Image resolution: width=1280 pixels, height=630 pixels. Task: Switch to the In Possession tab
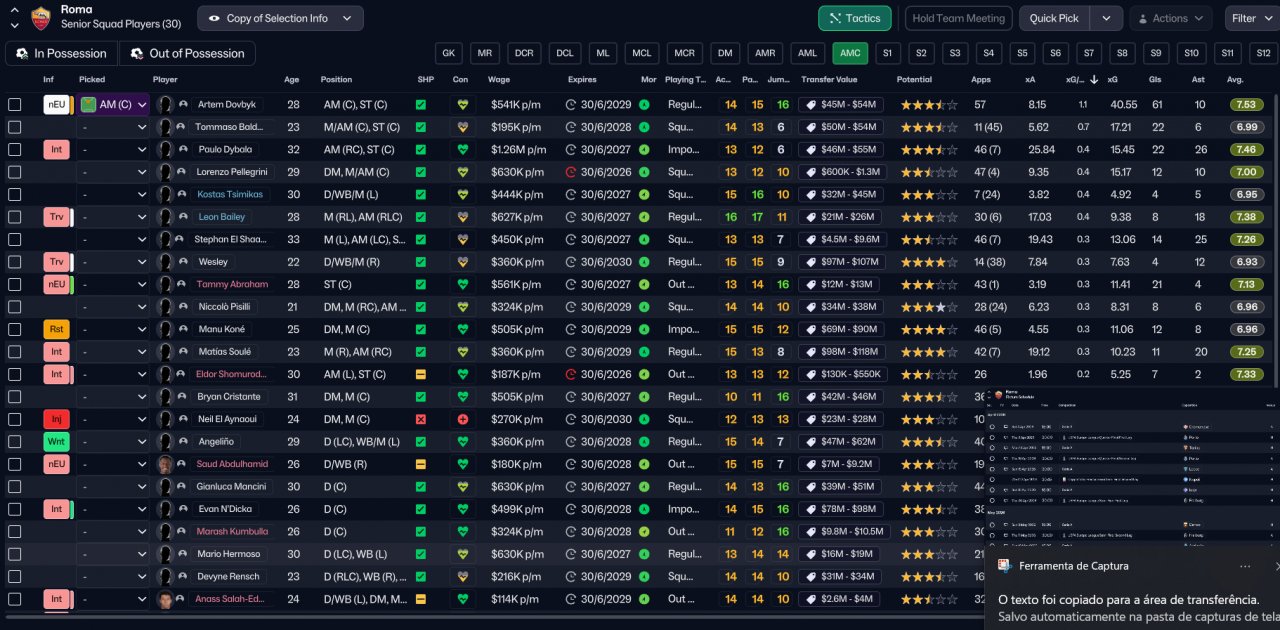point(61,53)
